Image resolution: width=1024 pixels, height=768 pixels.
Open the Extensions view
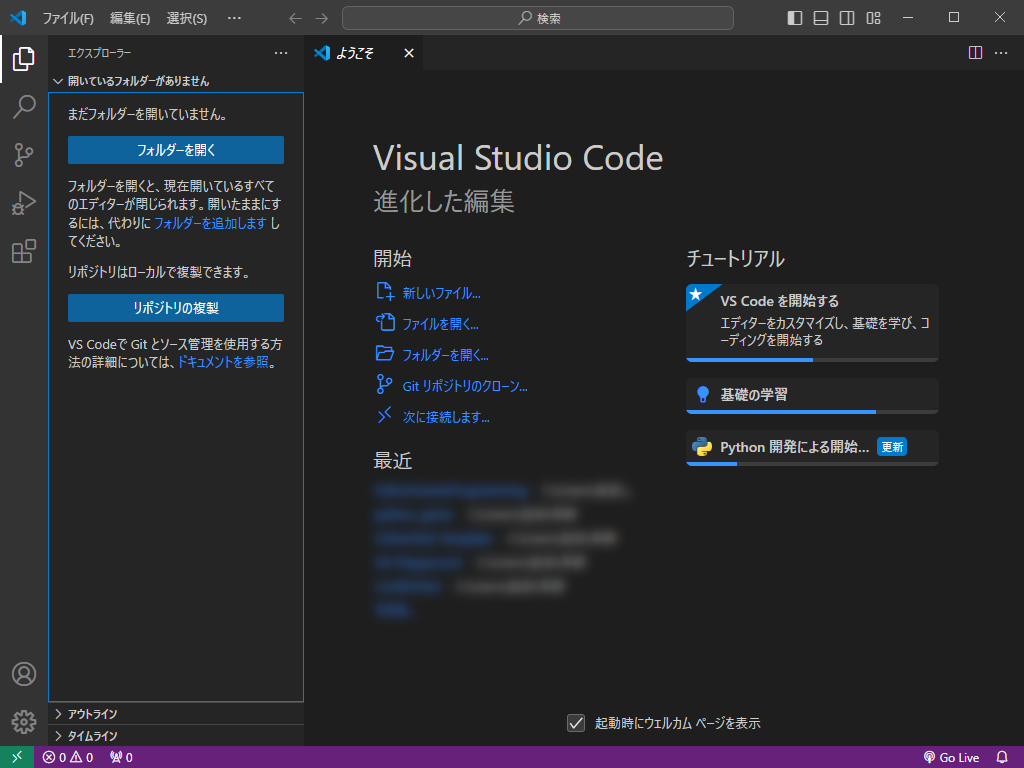(x=24, y=251)
